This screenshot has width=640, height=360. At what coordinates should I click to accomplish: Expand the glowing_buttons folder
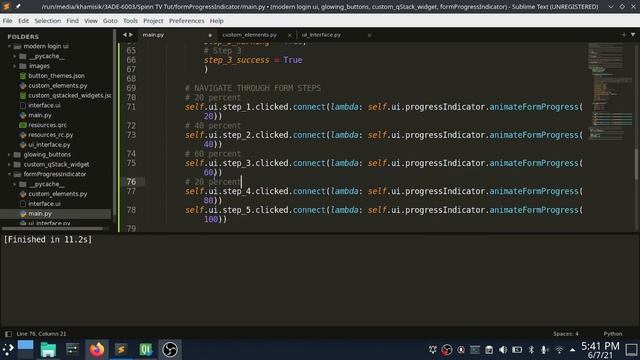coord(9,155)
